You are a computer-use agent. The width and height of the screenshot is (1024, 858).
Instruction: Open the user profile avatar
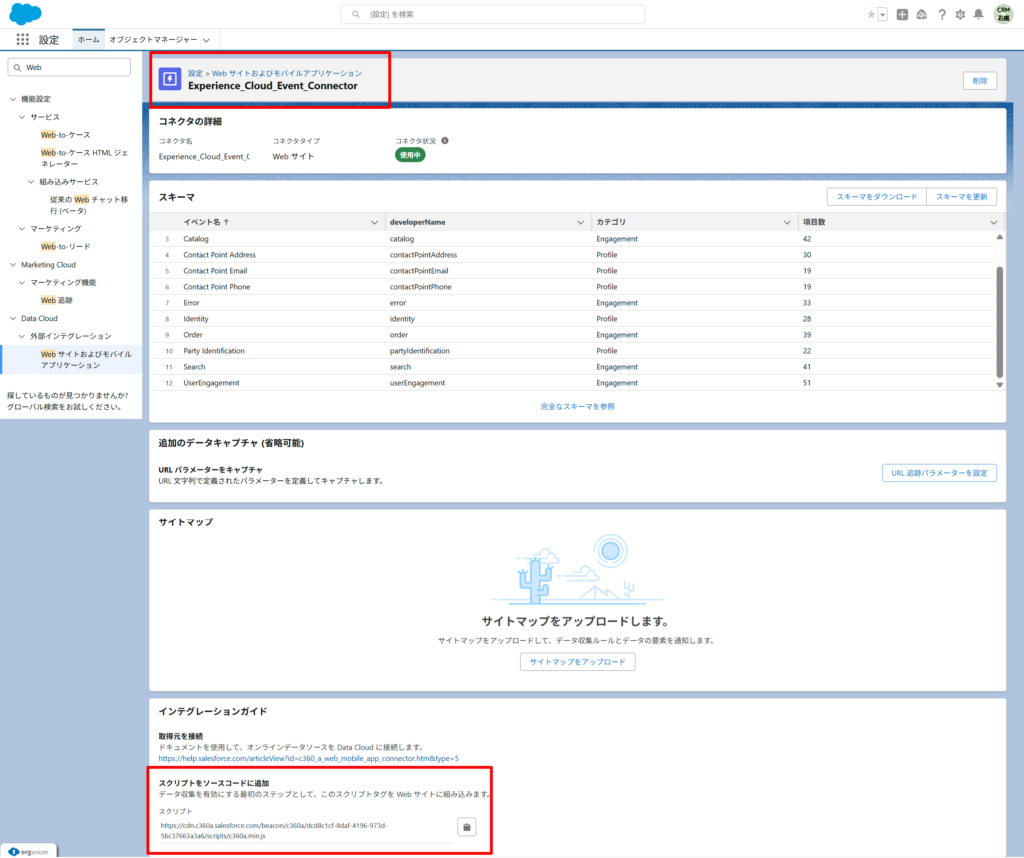pos(1003,14)
